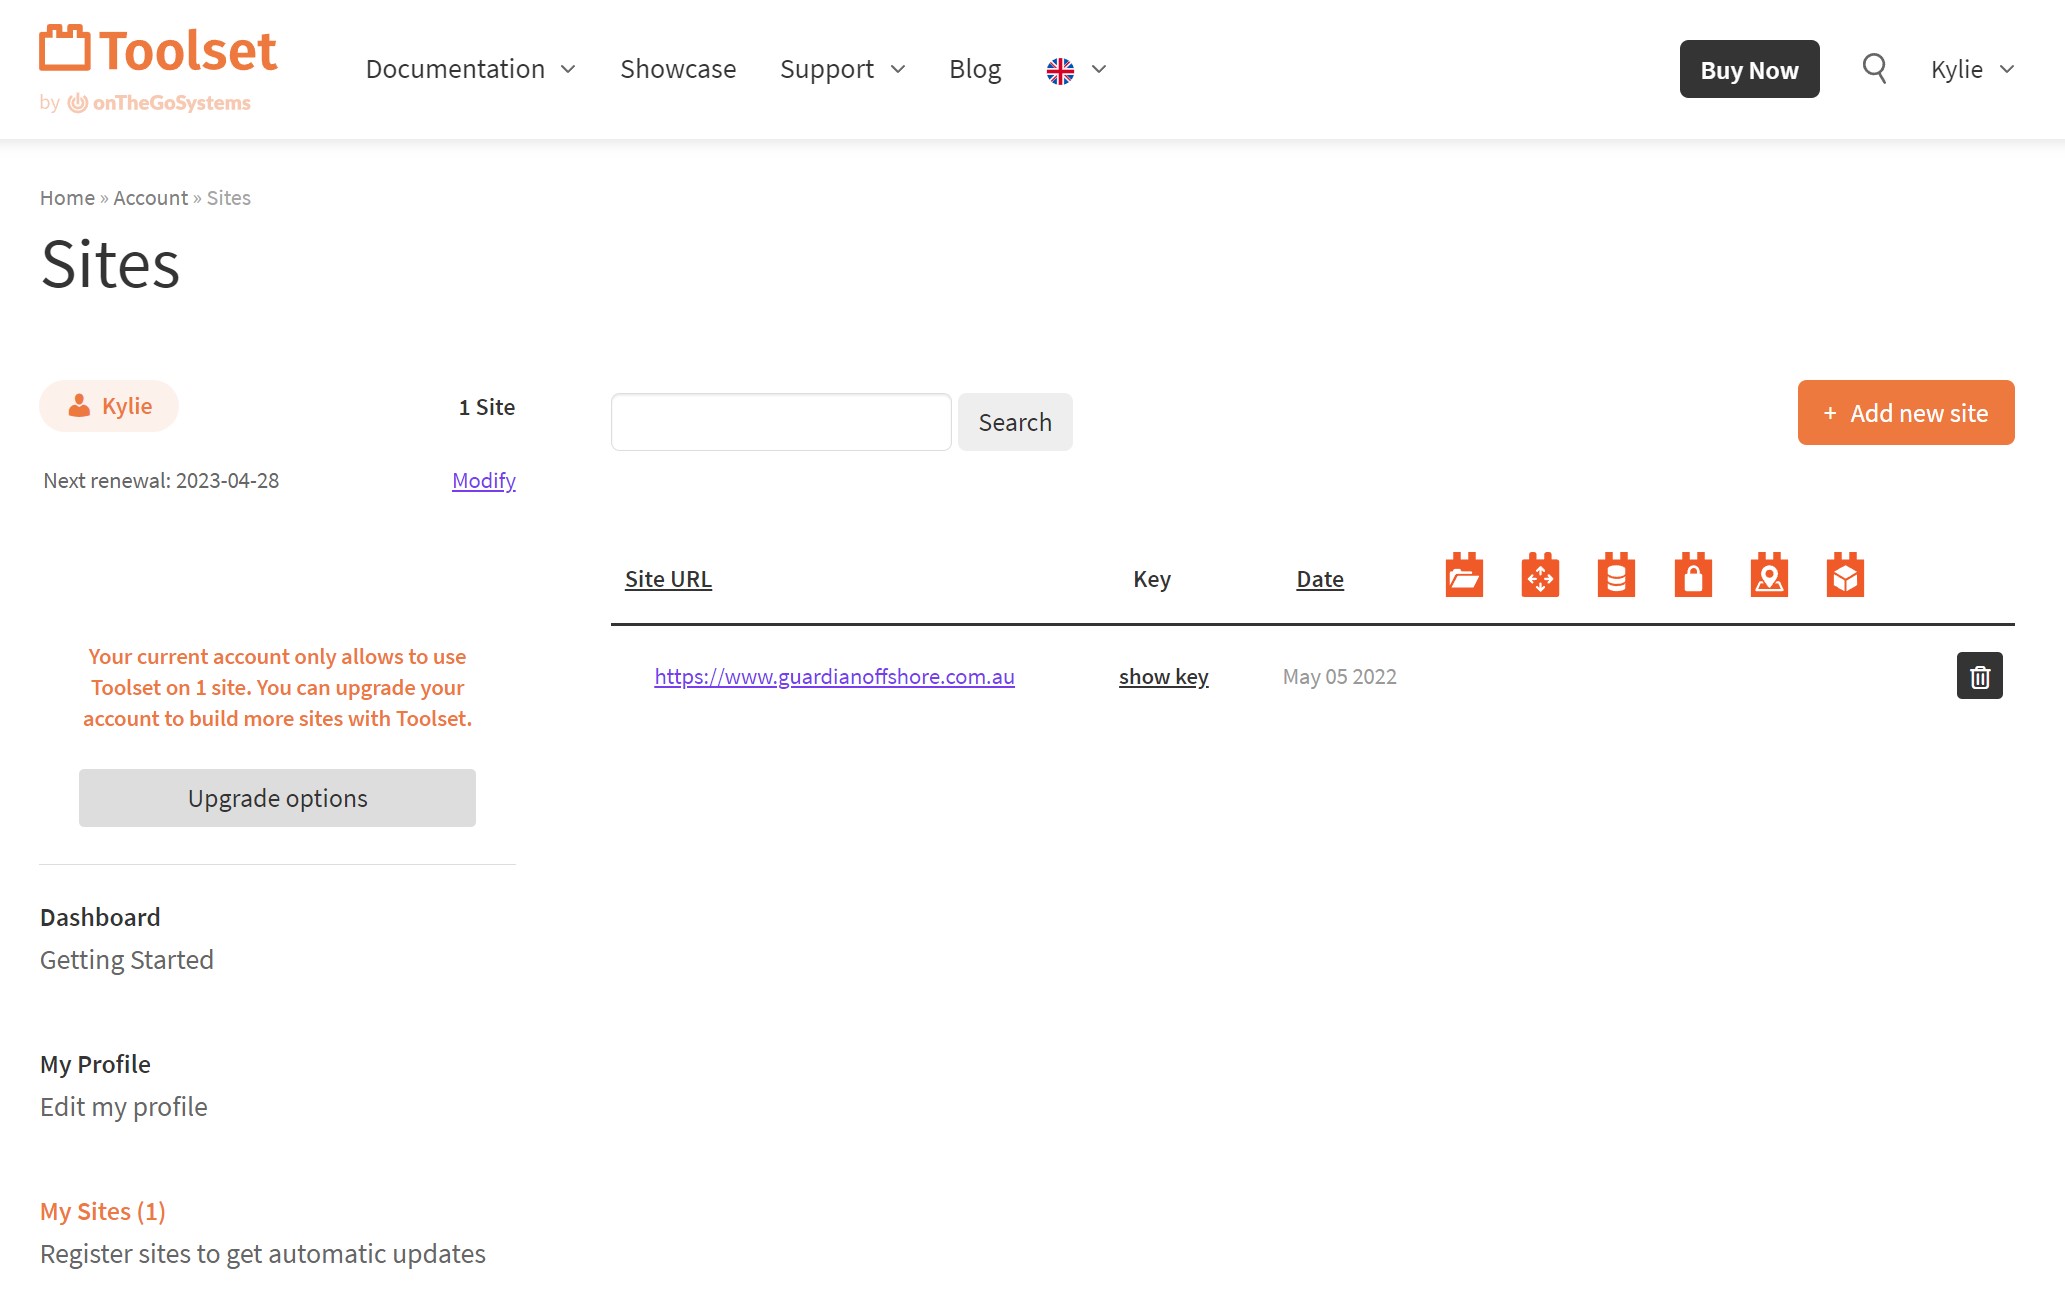Open the language selector chevron

point(1099,69)
